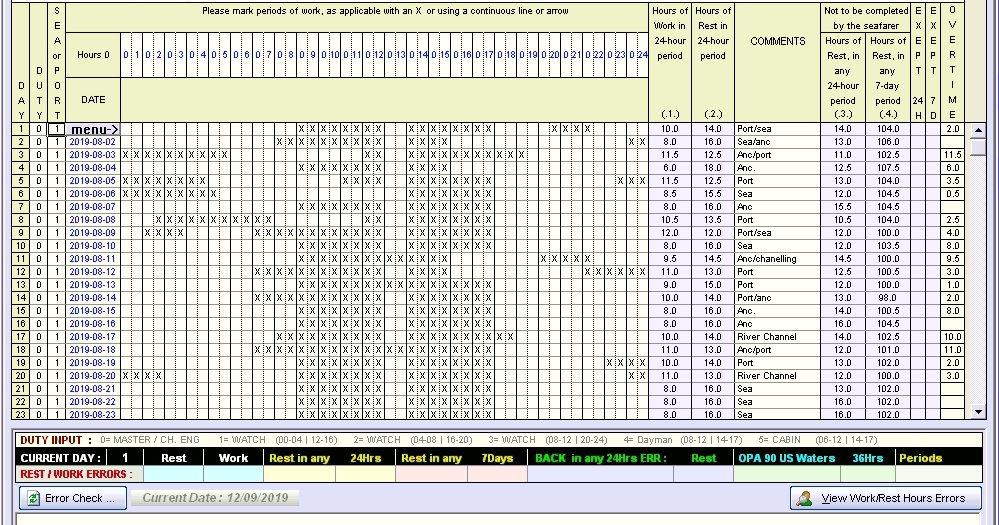Select date 2019-08-12
The width and height of the screenshot is (999, 525).
pyautogui.click(x=93, y=272)
